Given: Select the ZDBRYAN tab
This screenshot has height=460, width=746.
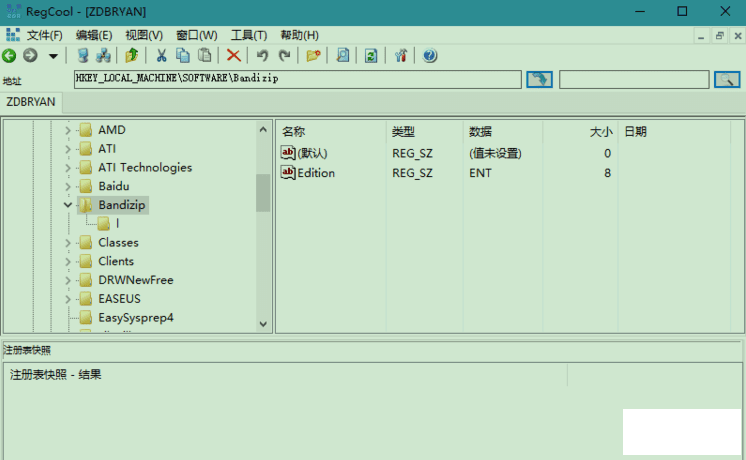Looking at the screenshot, I should 31,102.
